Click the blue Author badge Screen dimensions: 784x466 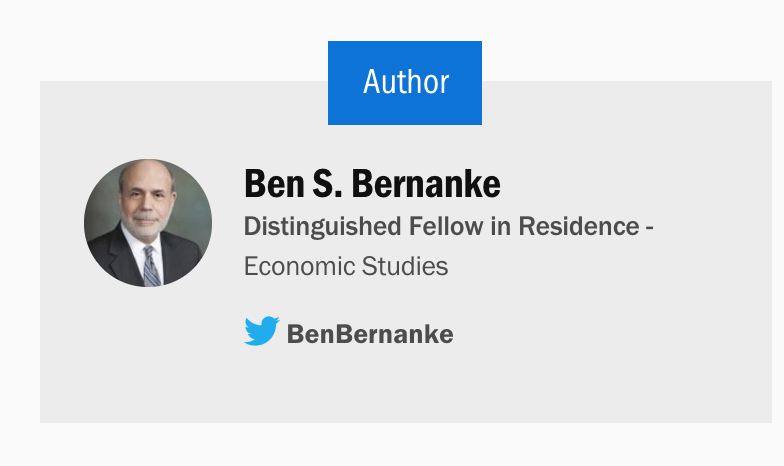point(405,83)
